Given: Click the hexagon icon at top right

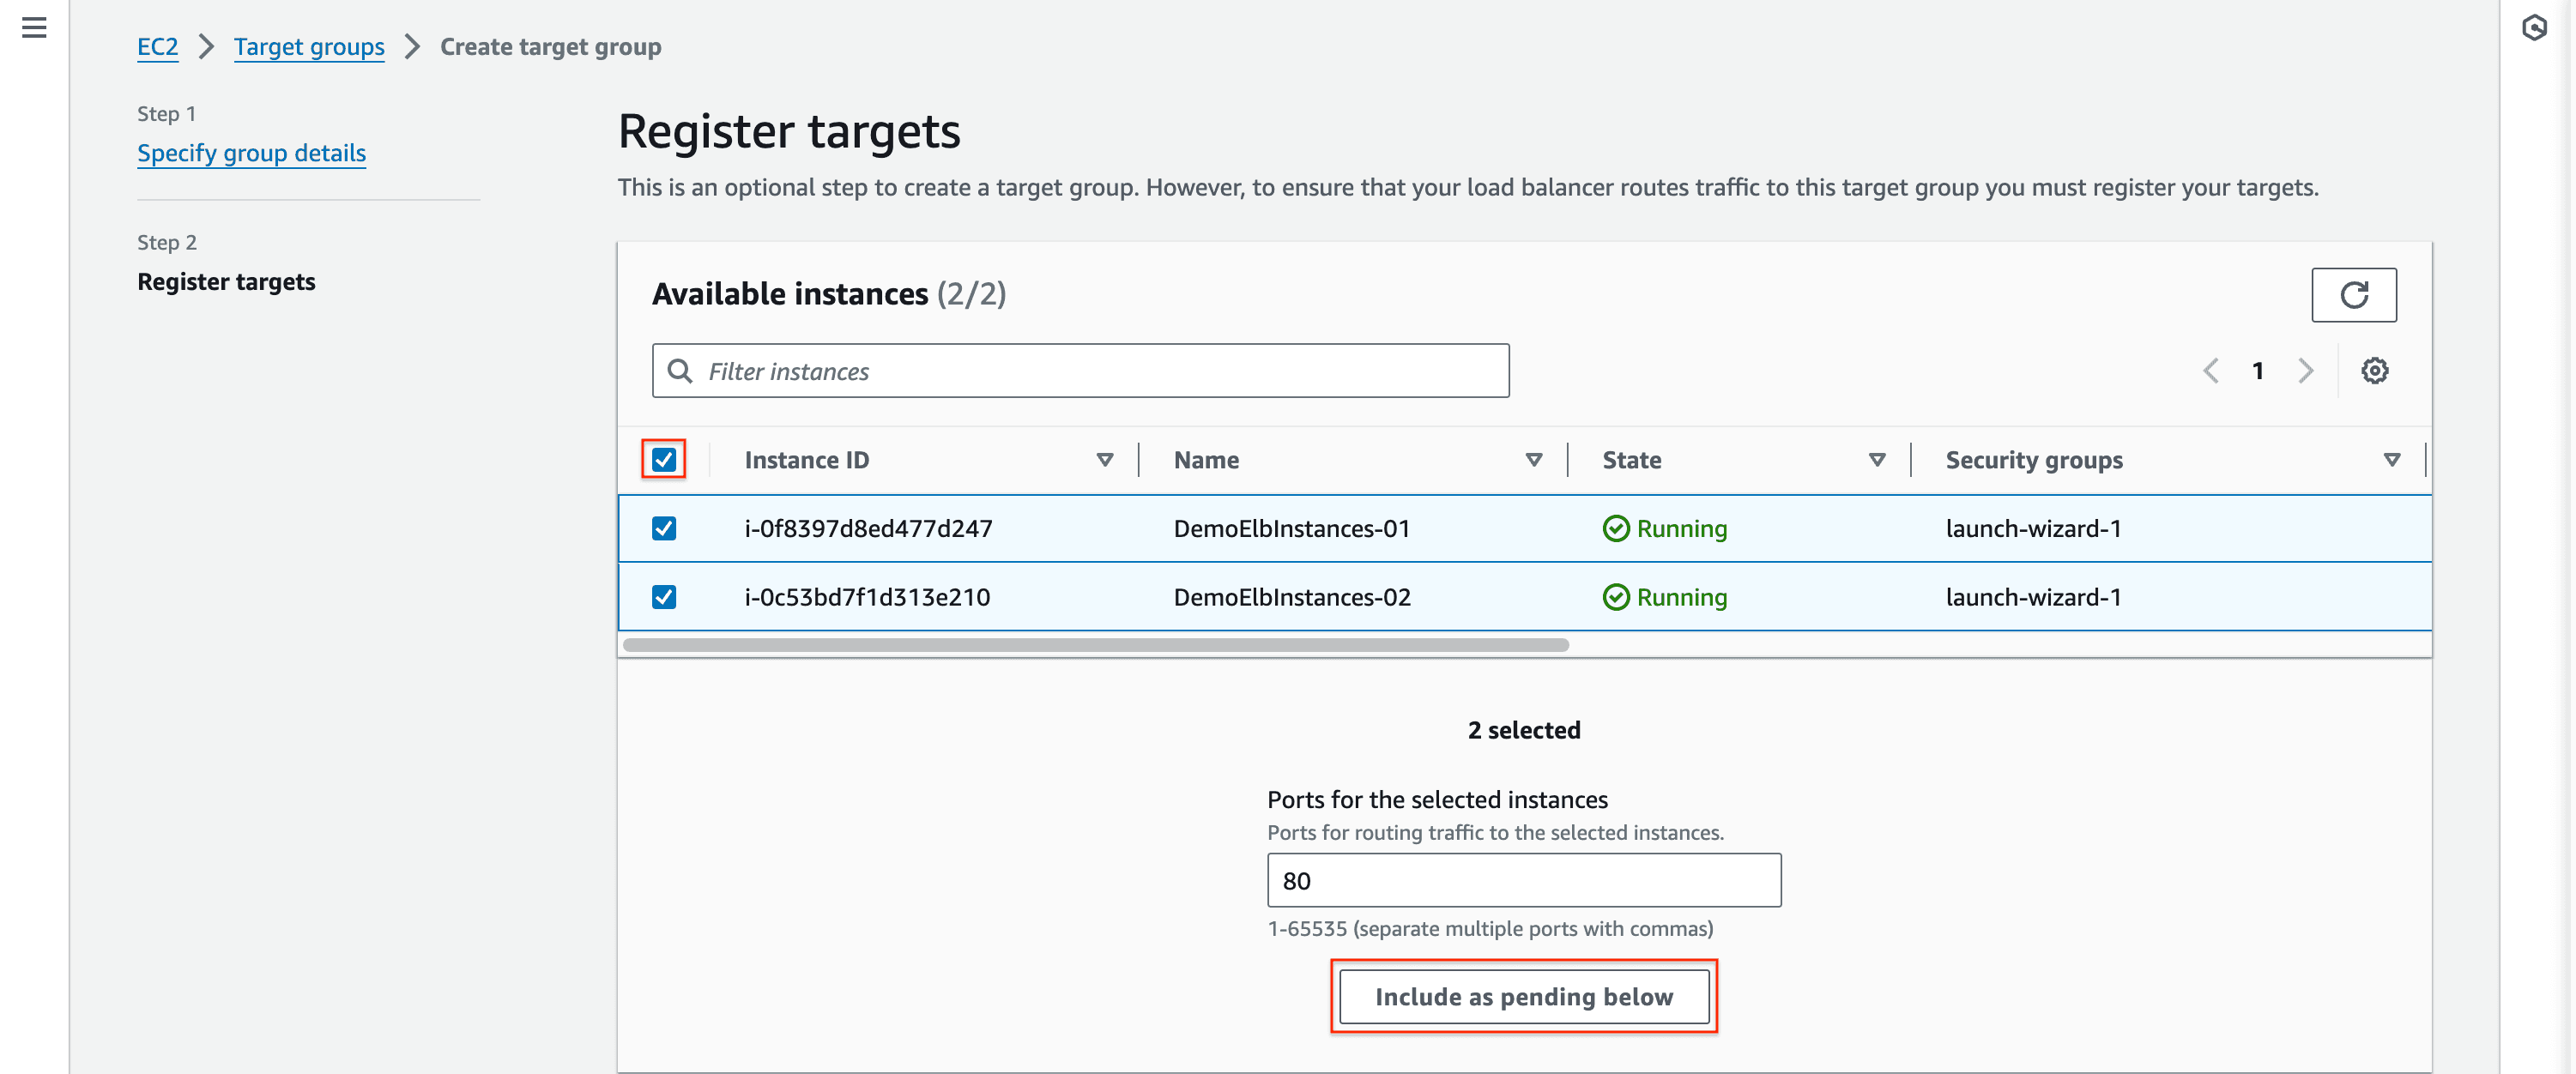Looking at the screenshot, I should click(x=2533, y=27).
